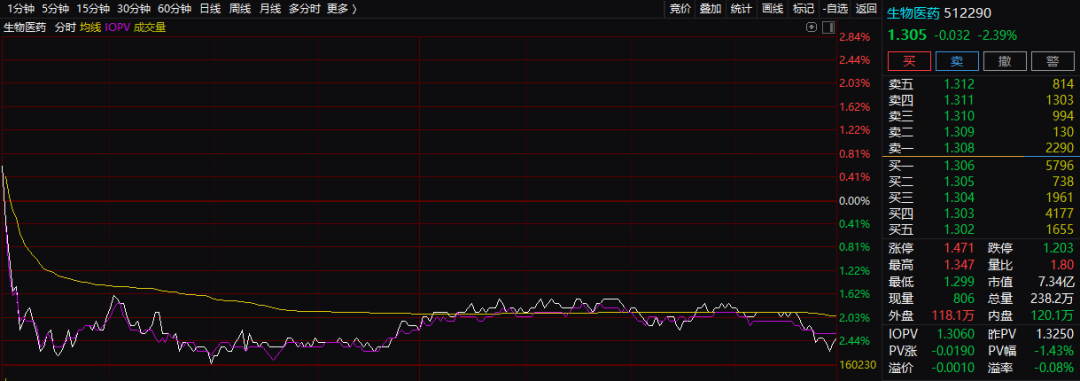Click the 涨停 value 1.471
This screenshot has width=1080, height=381.
959,248
